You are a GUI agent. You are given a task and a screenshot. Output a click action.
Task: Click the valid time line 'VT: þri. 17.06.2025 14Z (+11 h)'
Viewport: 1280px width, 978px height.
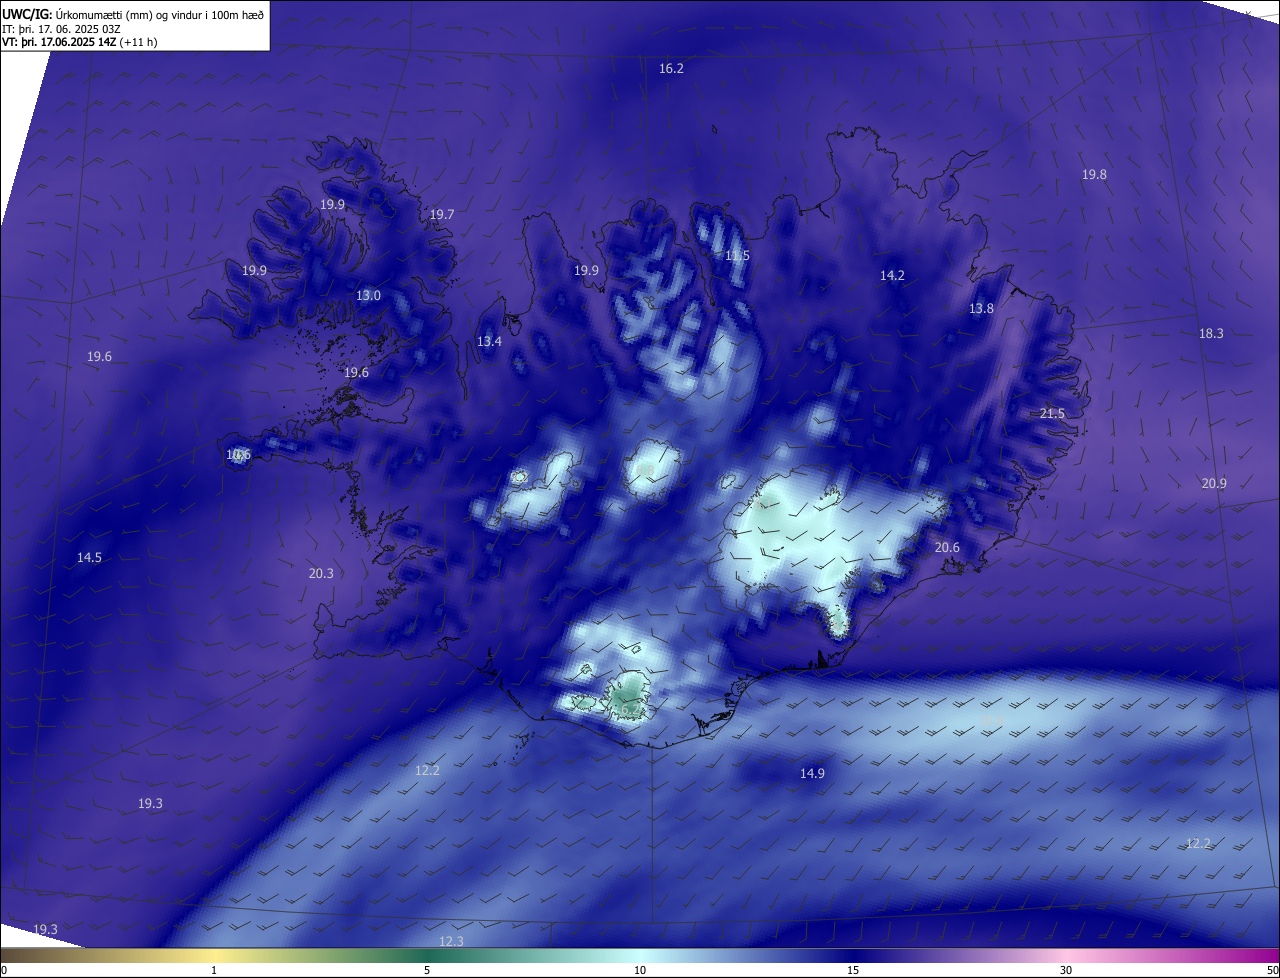(79, 42)
